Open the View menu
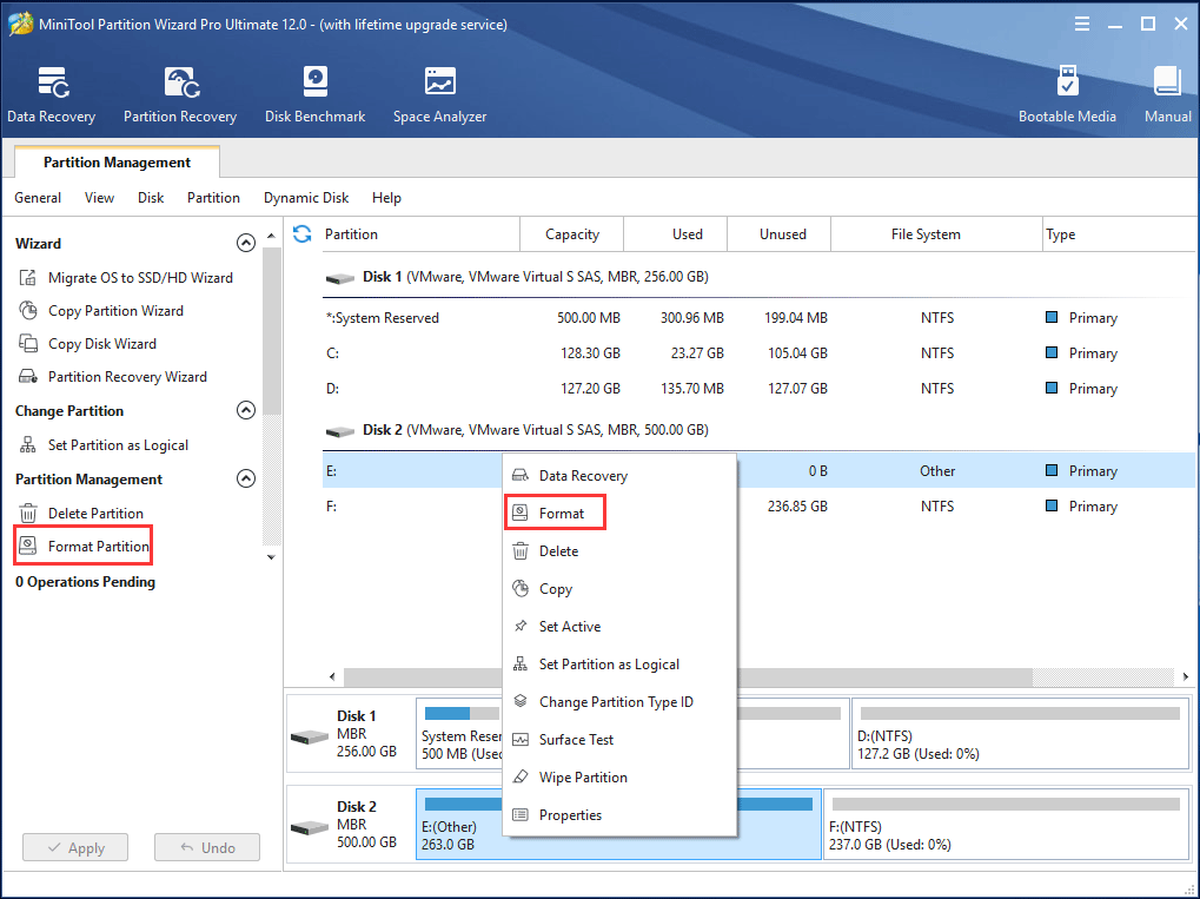The height and width of the screenshot is (899, 1200). pyautogui.click(x=99, y=198)
